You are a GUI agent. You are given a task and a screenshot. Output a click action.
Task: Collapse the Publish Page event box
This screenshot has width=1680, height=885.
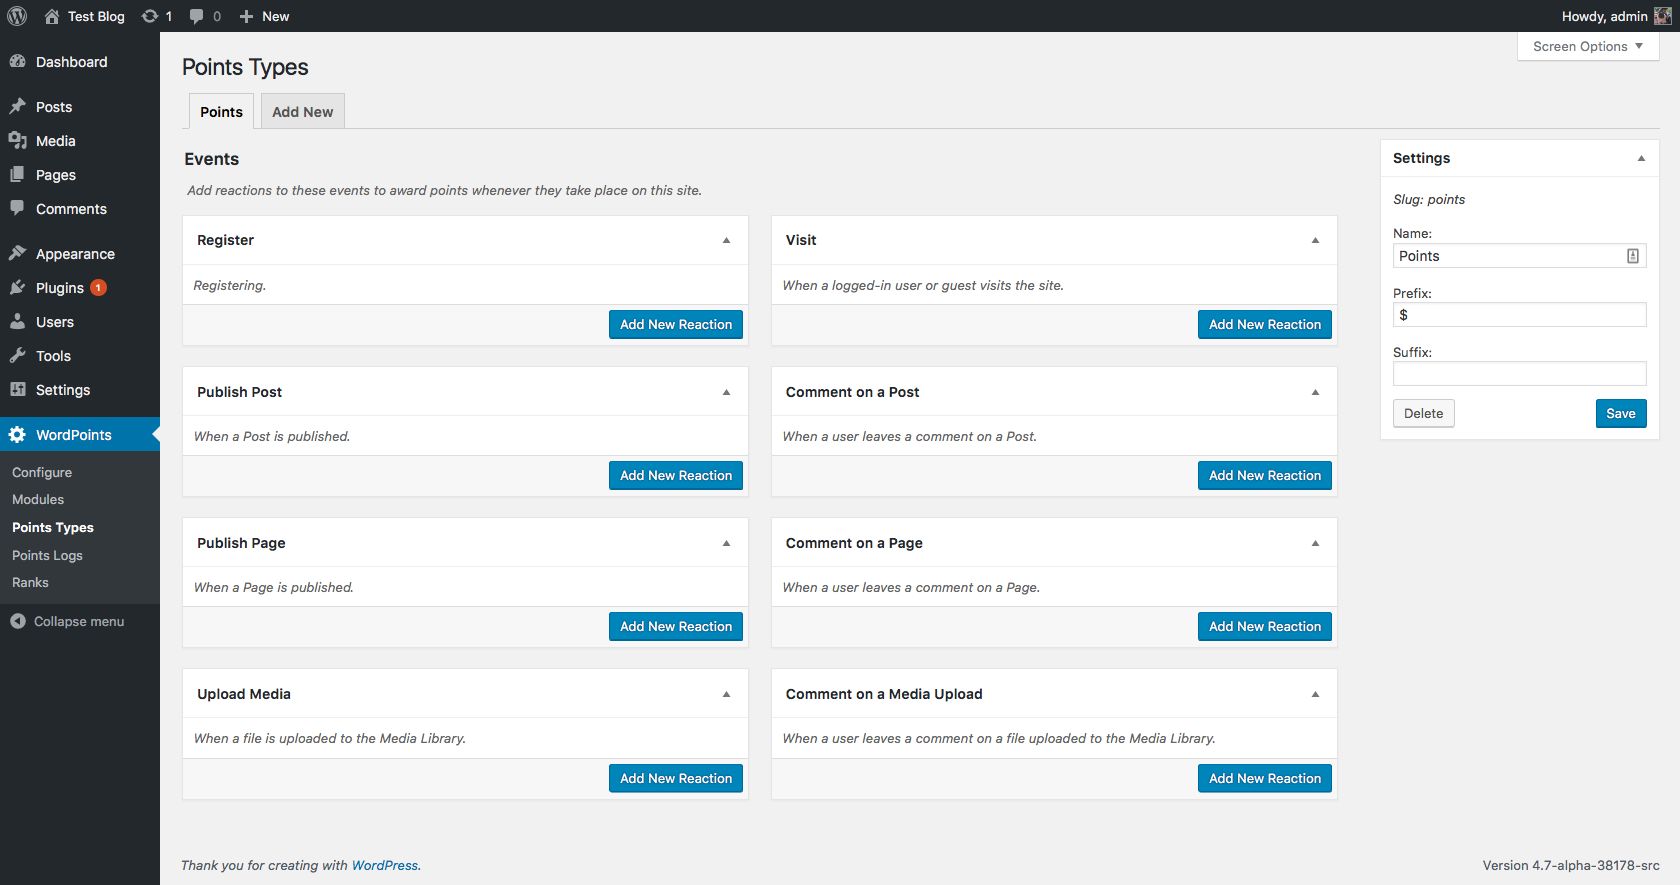727,543
